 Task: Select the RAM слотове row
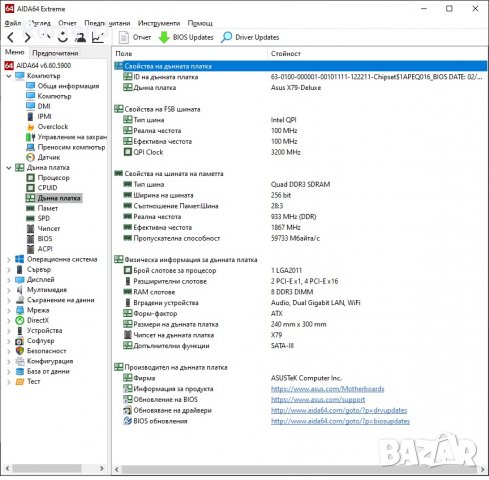point(300,292)
